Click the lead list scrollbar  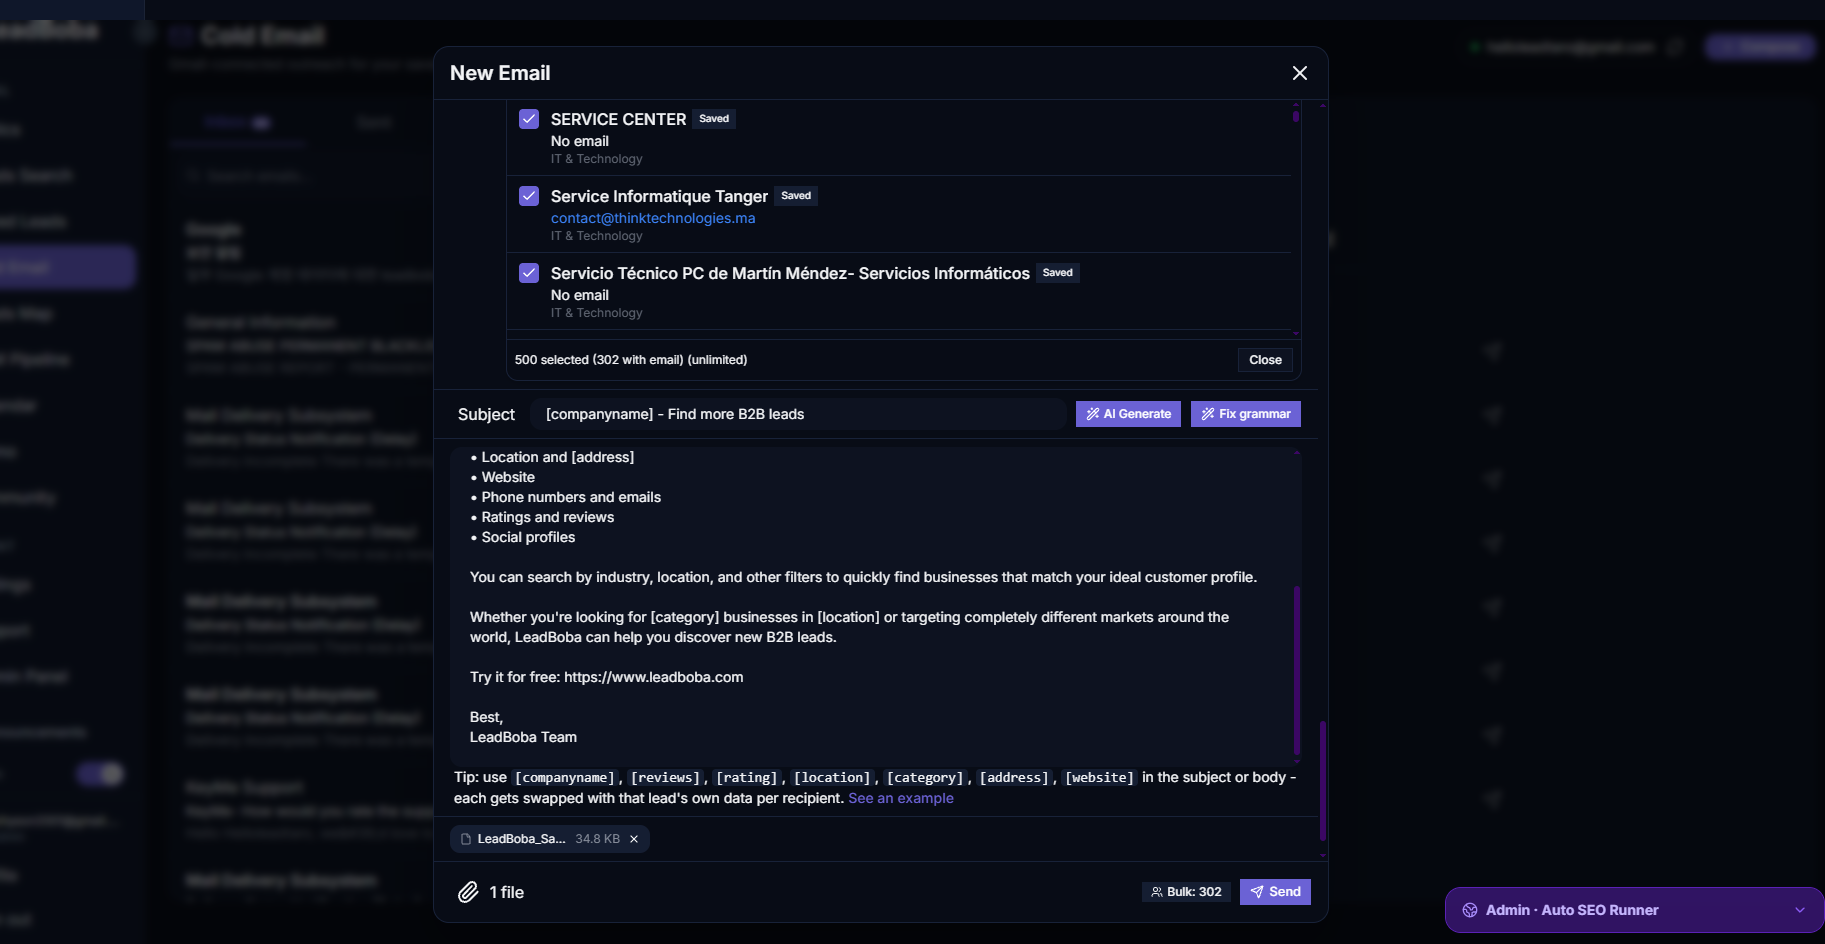point(1296,116)
